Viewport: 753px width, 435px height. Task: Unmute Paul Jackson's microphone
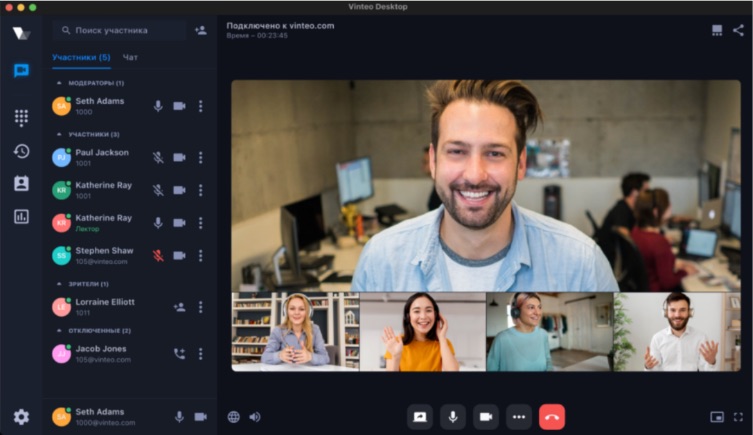click(158, 157)
